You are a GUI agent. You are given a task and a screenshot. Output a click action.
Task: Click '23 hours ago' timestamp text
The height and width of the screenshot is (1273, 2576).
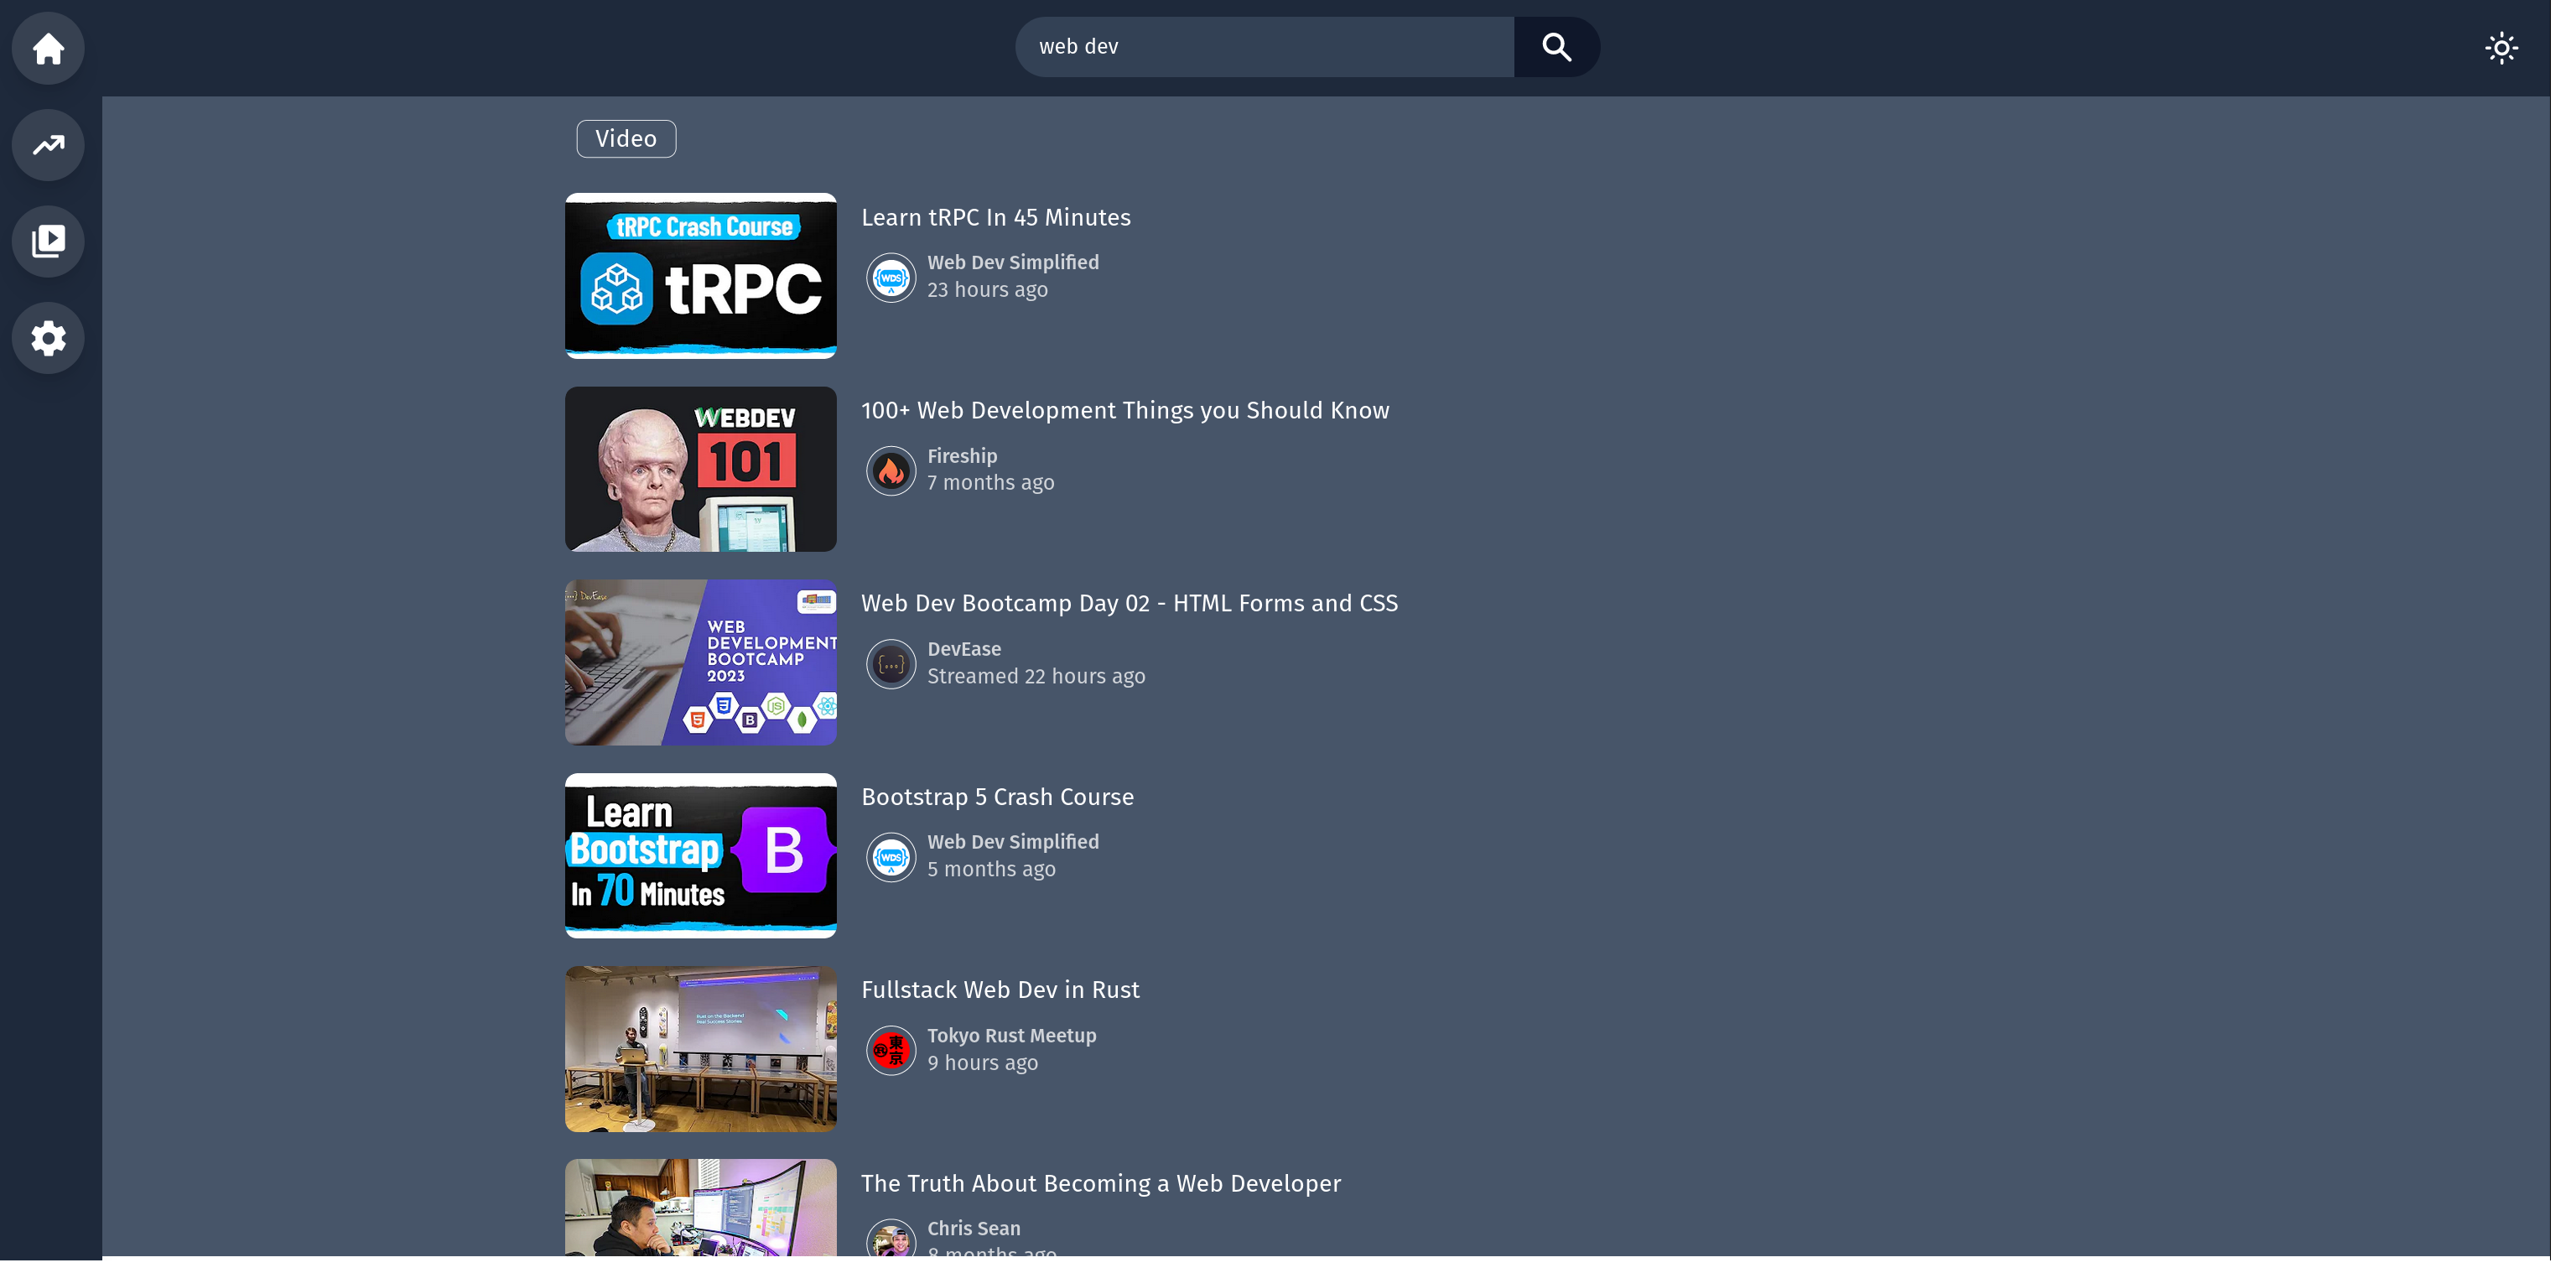coord(997,292)
